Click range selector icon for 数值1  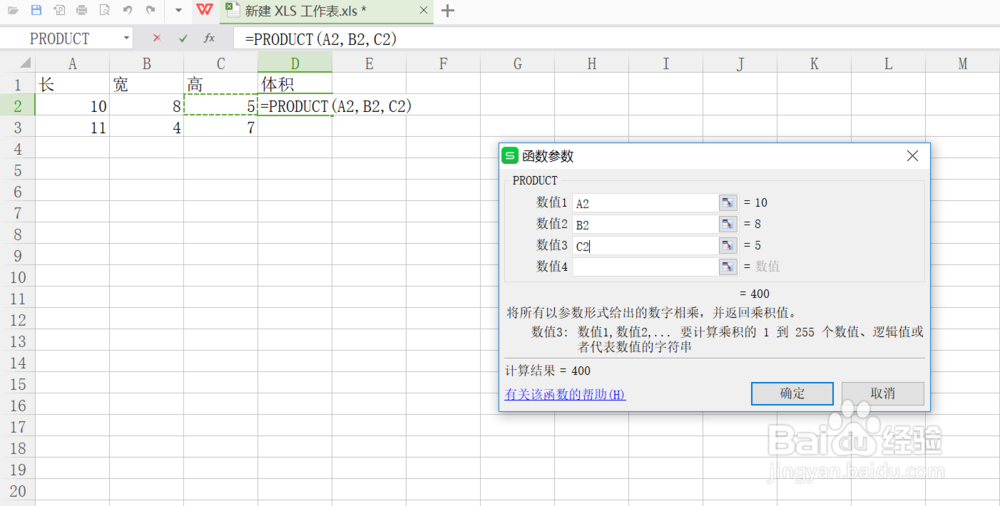728,203
